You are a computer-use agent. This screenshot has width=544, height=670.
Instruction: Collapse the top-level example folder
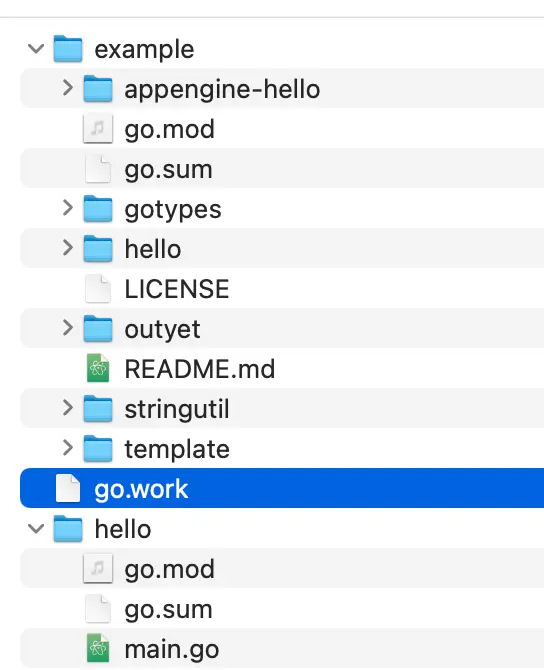[36, 48]
